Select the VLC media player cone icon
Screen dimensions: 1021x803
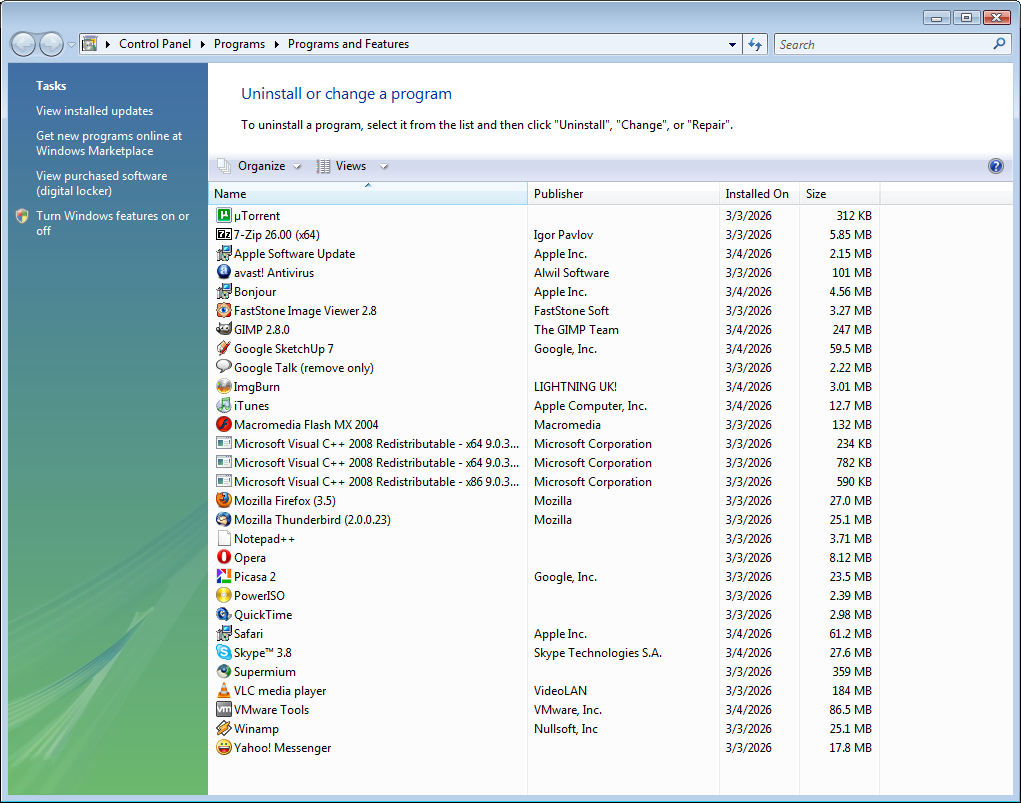coord(223,690)
